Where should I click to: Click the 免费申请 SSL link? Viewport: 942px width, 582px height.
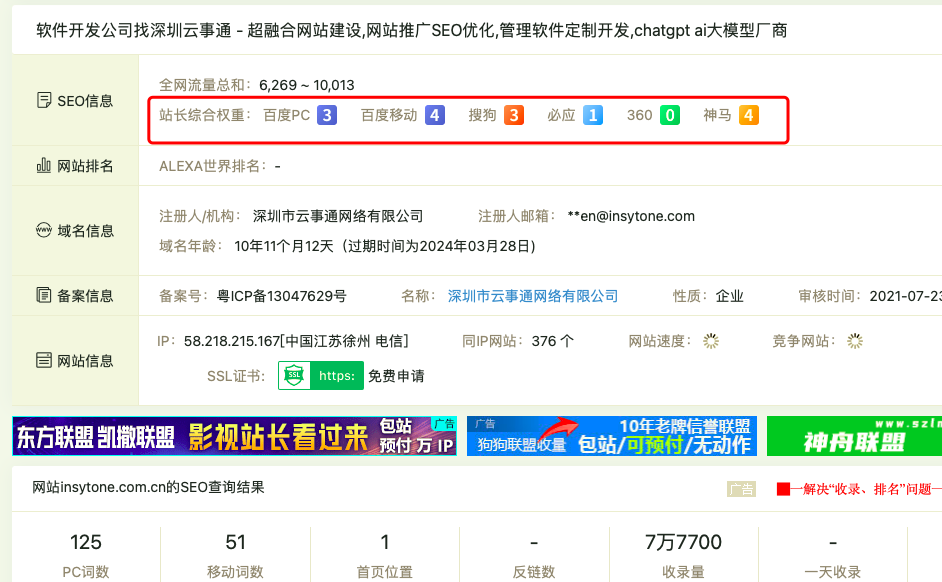coord(396,376)
